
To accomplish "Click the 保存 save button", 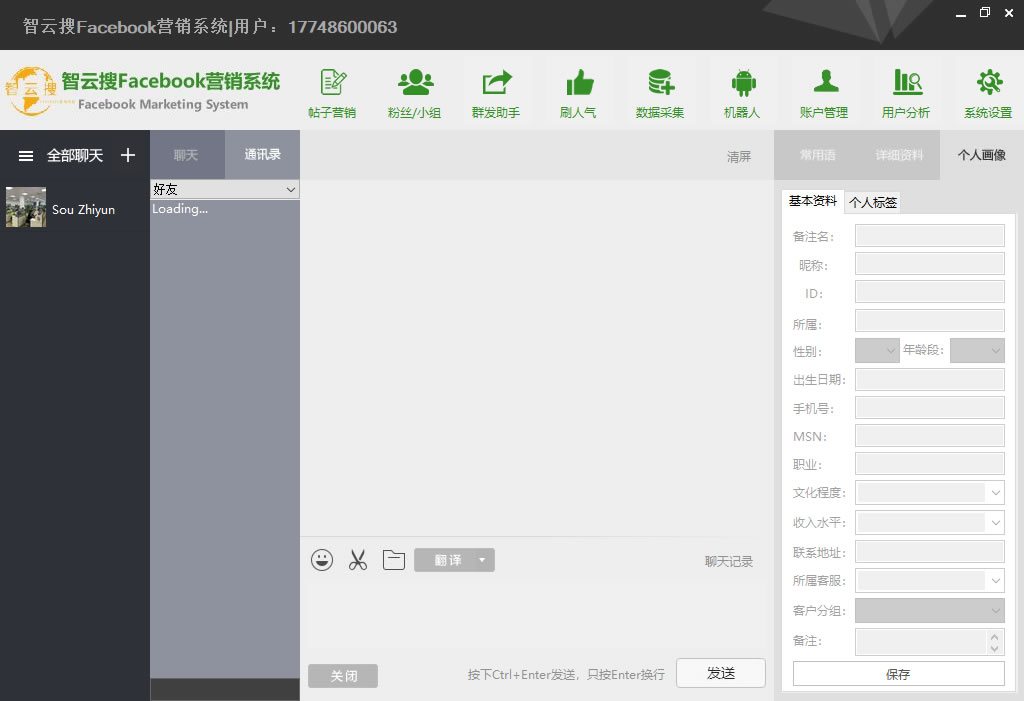I will pos(899,674).
